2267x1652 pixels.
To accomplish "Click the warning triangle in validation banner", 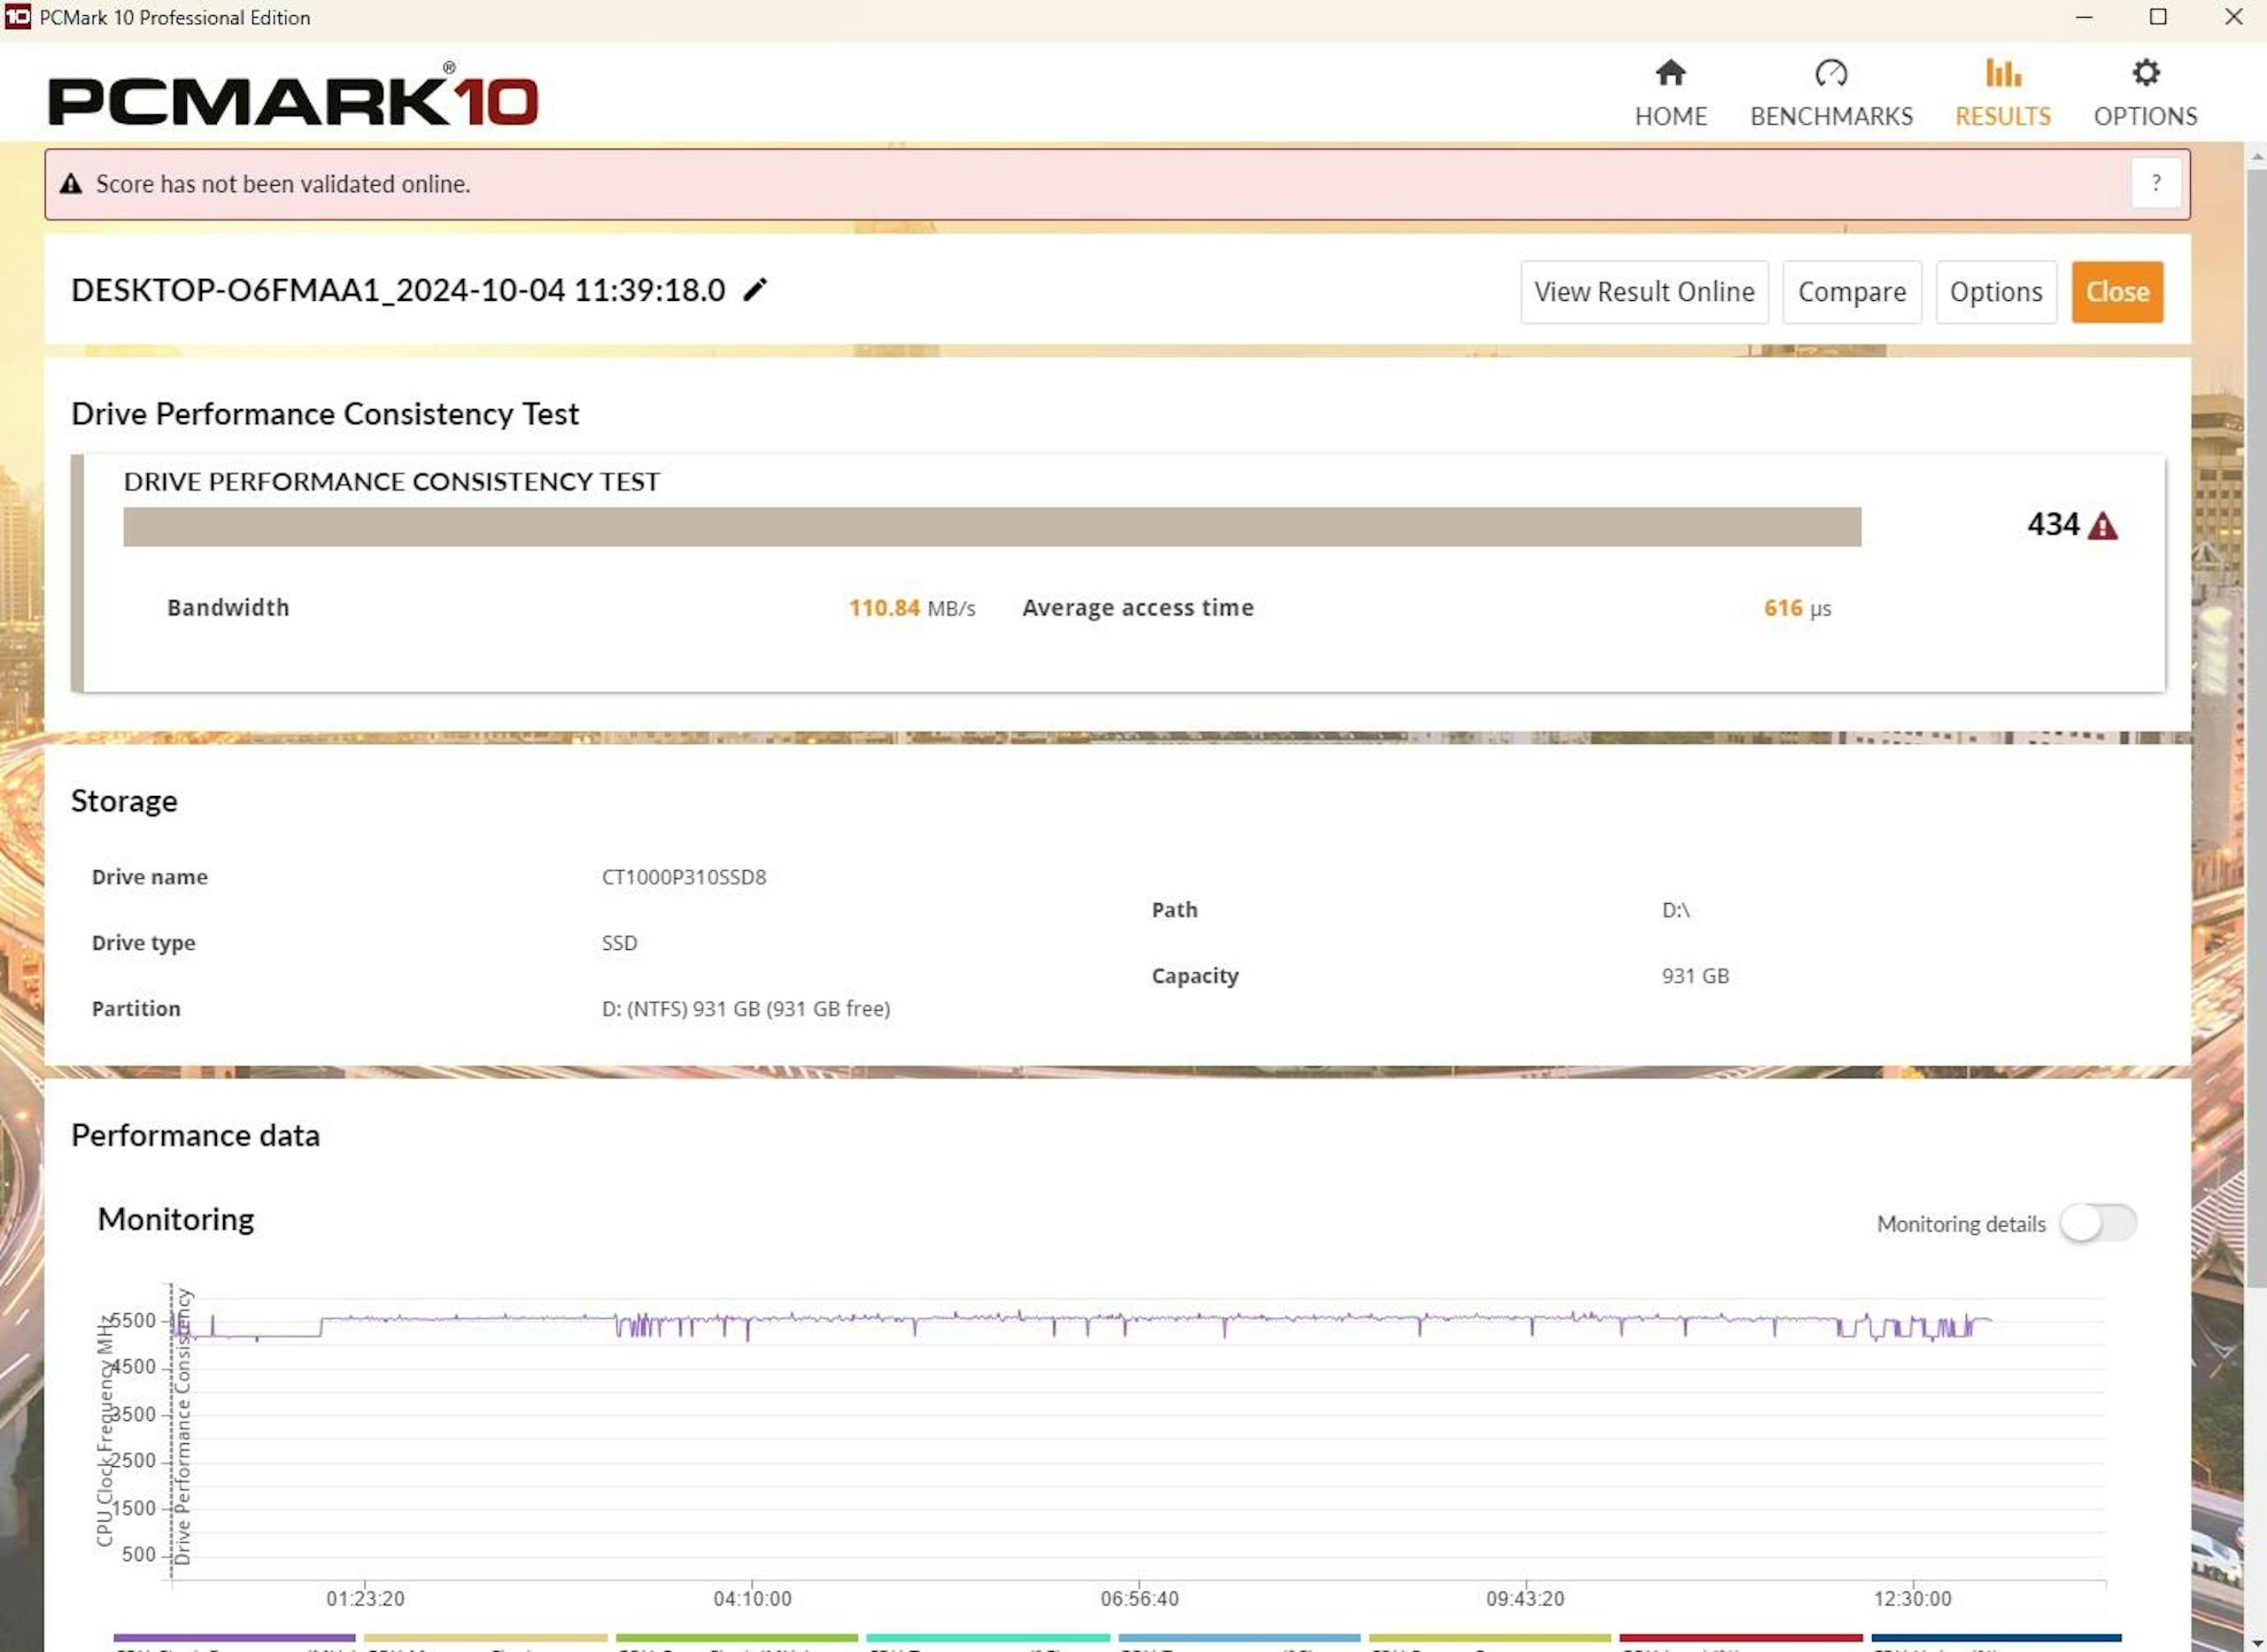I will (70, 184).
